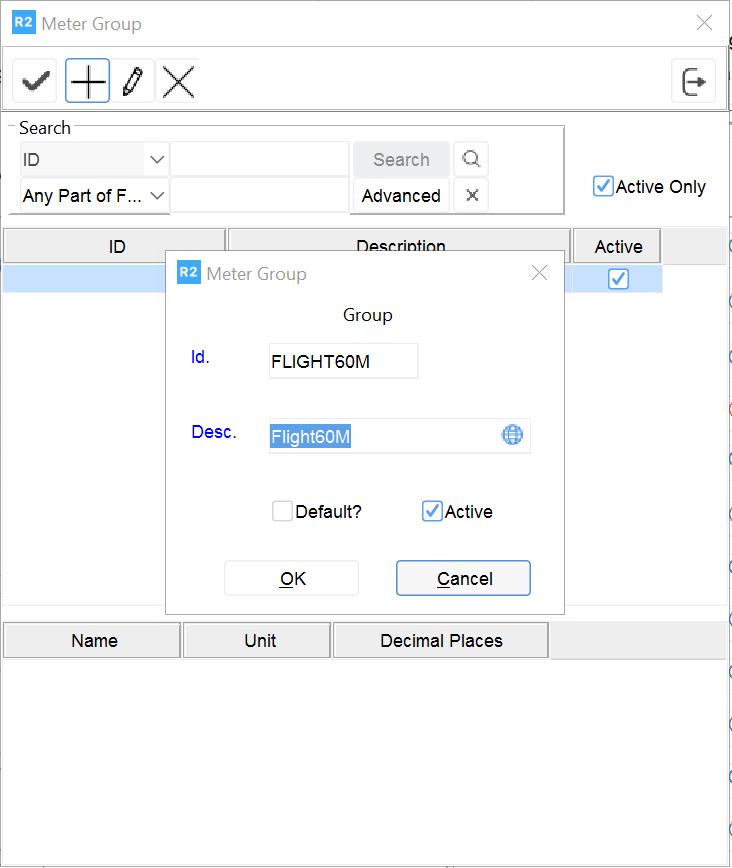Image resolution: width=732 pixels, height=868 pixels.
Task: Click the plus add-new toolbar icon
Action: point(88,82)
